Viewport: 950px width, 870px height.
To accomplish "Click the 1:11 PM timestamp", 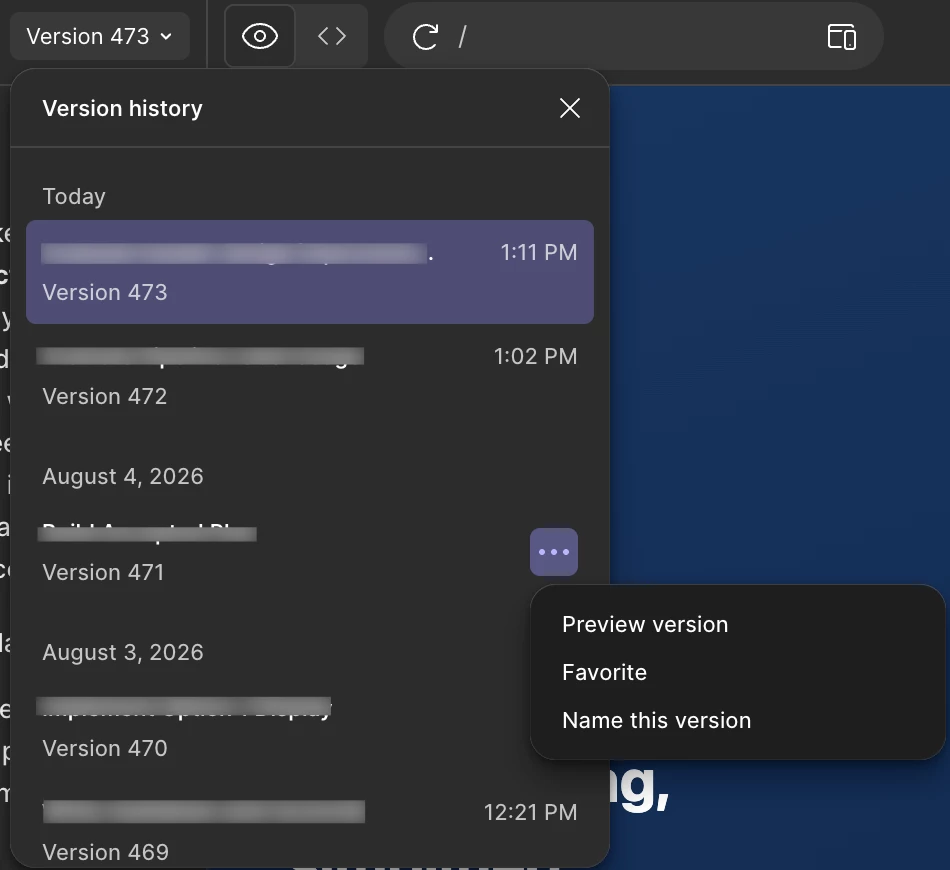I will [539, 253].
